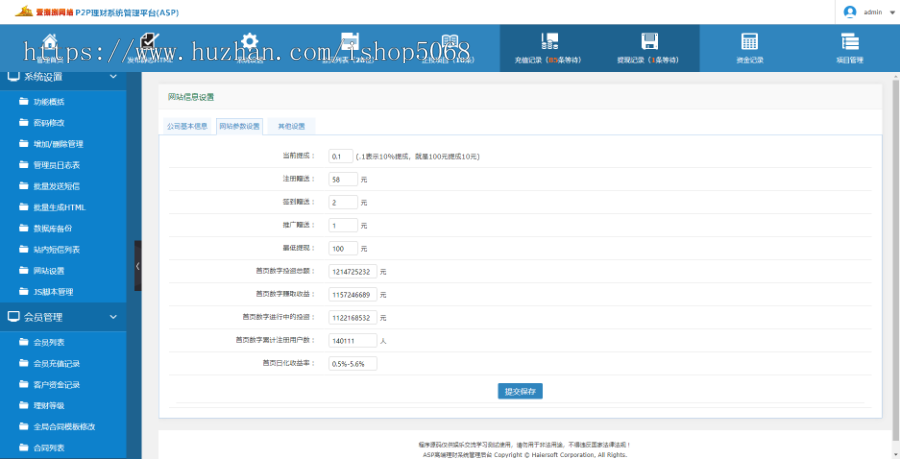Open the admin account dropdown arrow

(889, 12)
